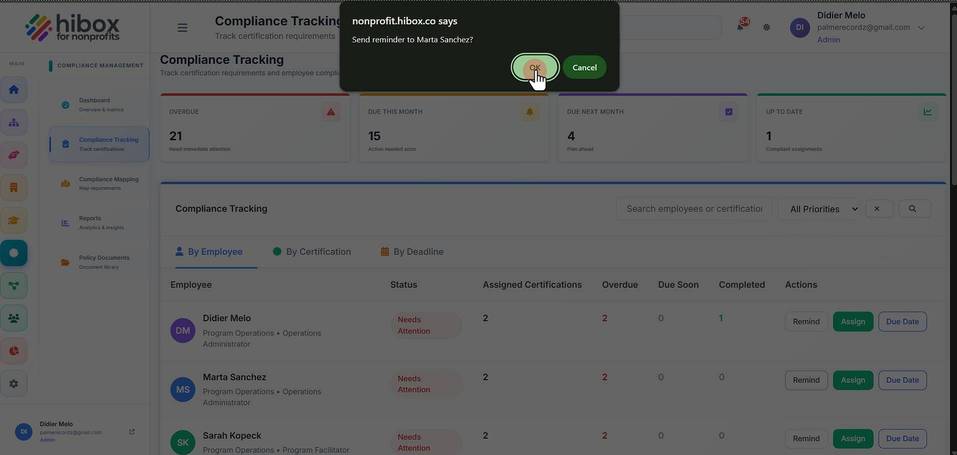Switch to the By Deadline tab

click(412, 252)
